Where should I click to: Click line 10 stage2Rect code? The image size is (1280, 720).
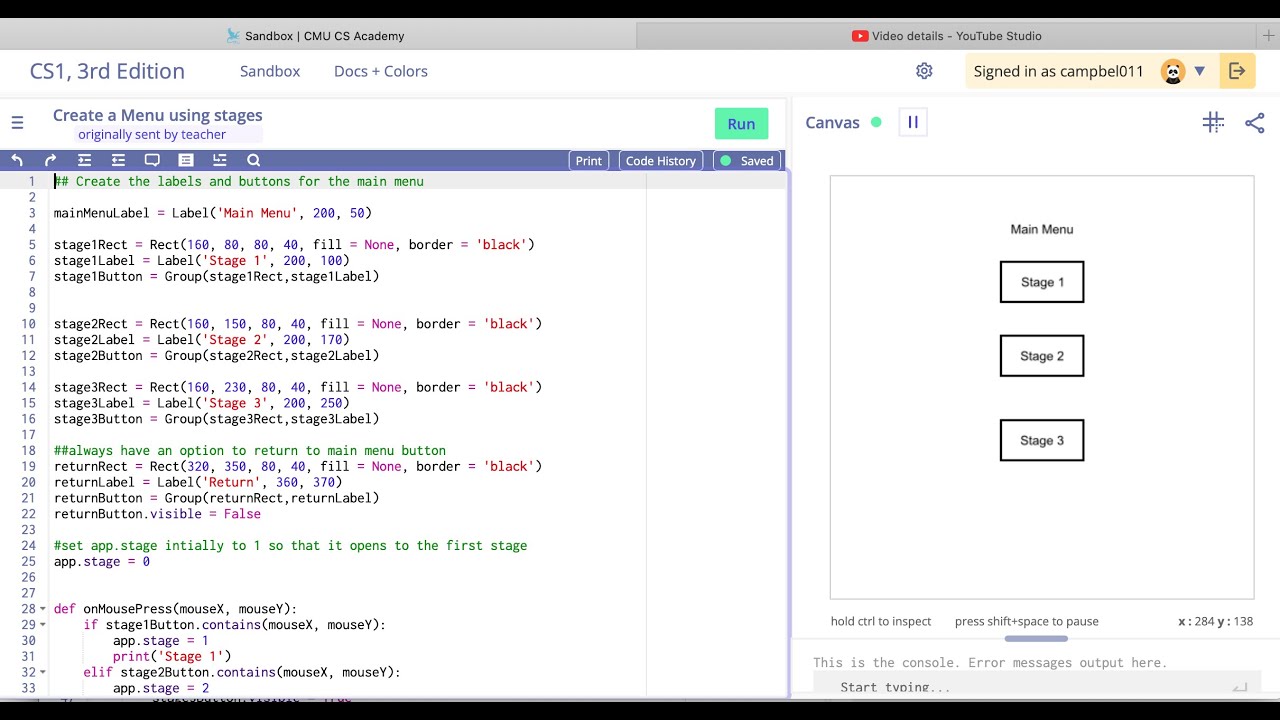click(x=298, y=324)
